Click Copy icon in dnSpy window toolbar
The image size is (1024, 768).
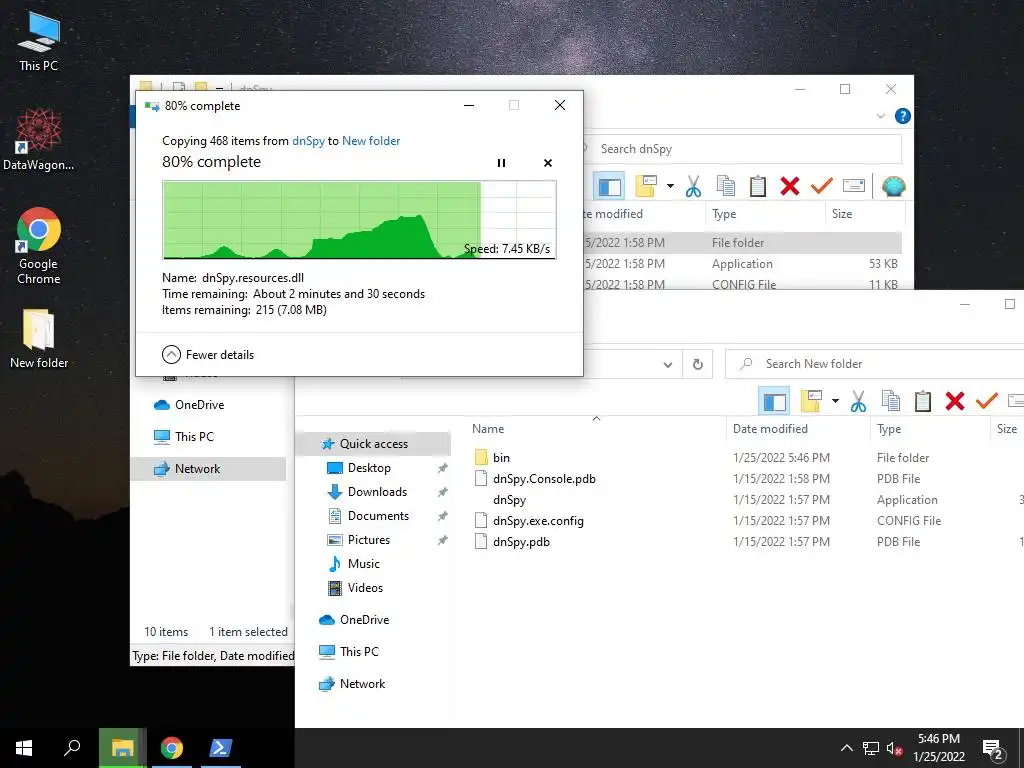pyautogui.click(x=726, y=187)
